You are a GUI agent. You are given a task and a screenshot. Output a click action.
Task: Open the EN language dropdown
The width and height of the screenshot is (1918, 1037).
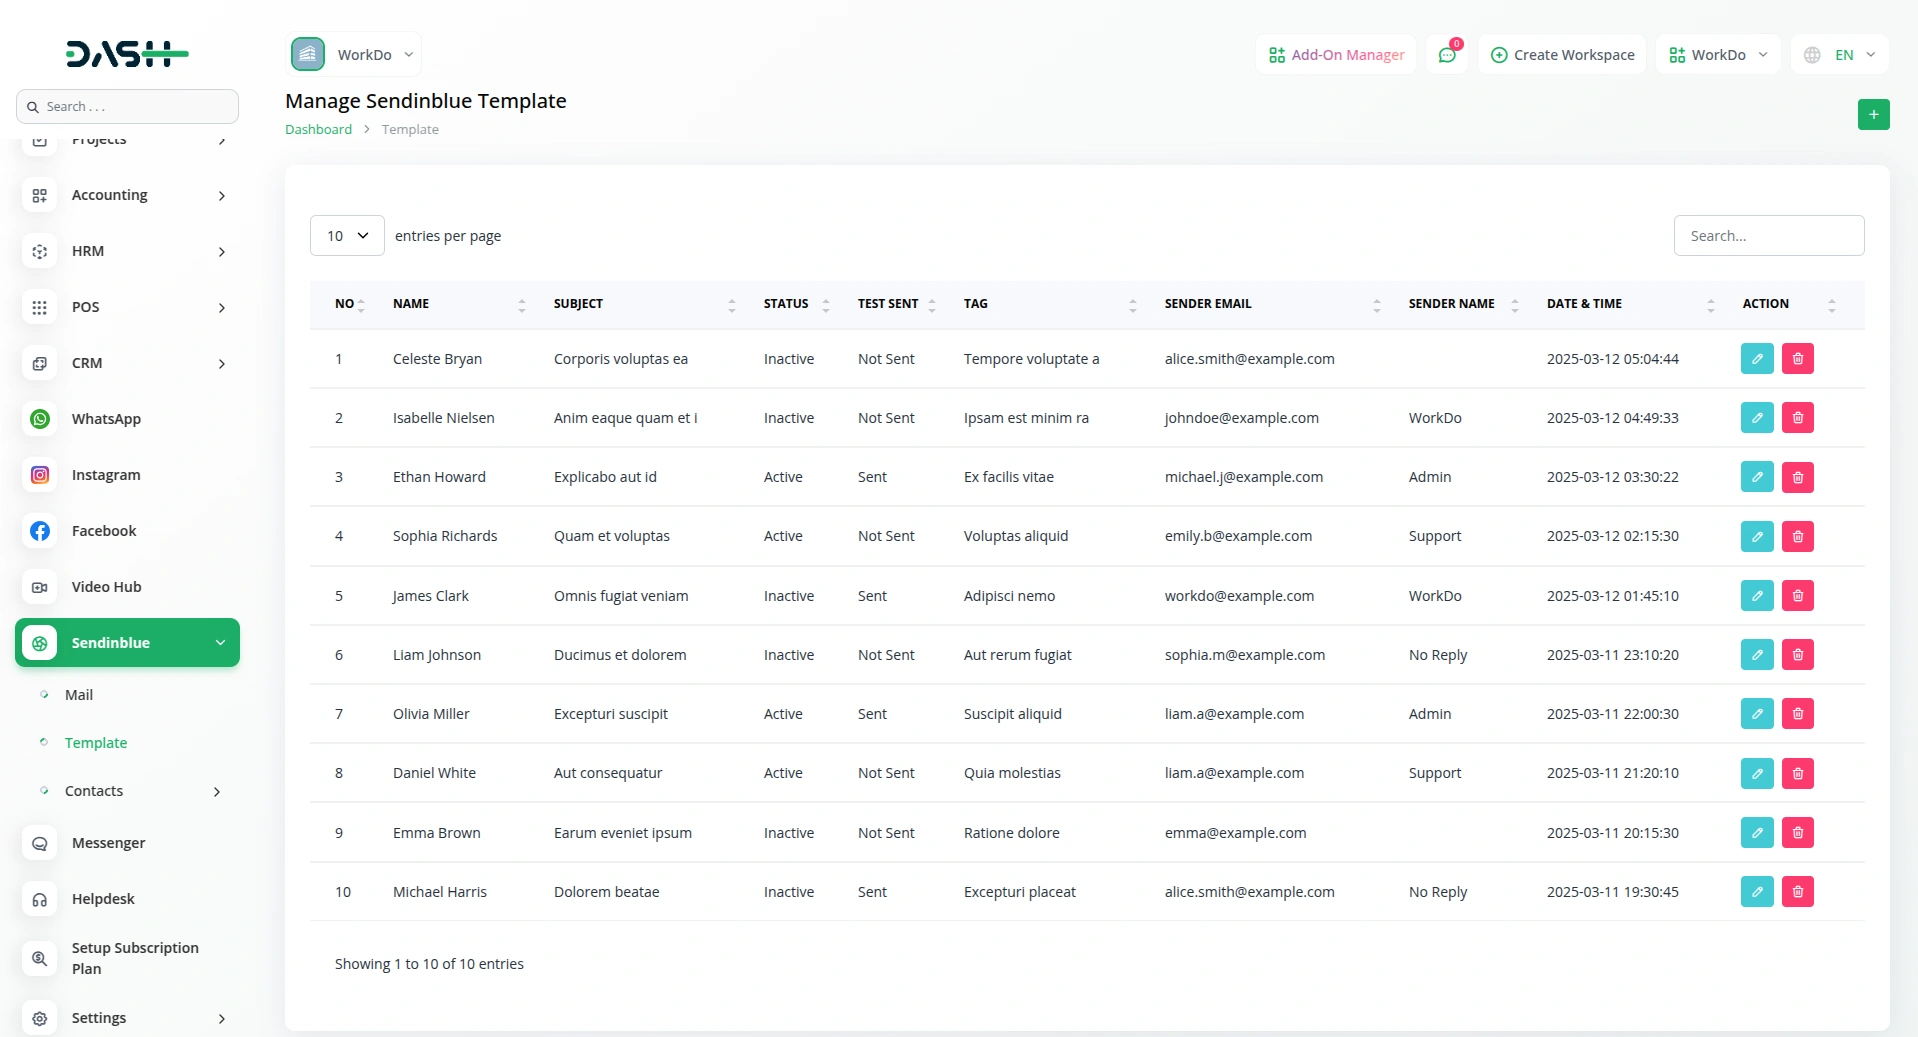(1841, 55)
